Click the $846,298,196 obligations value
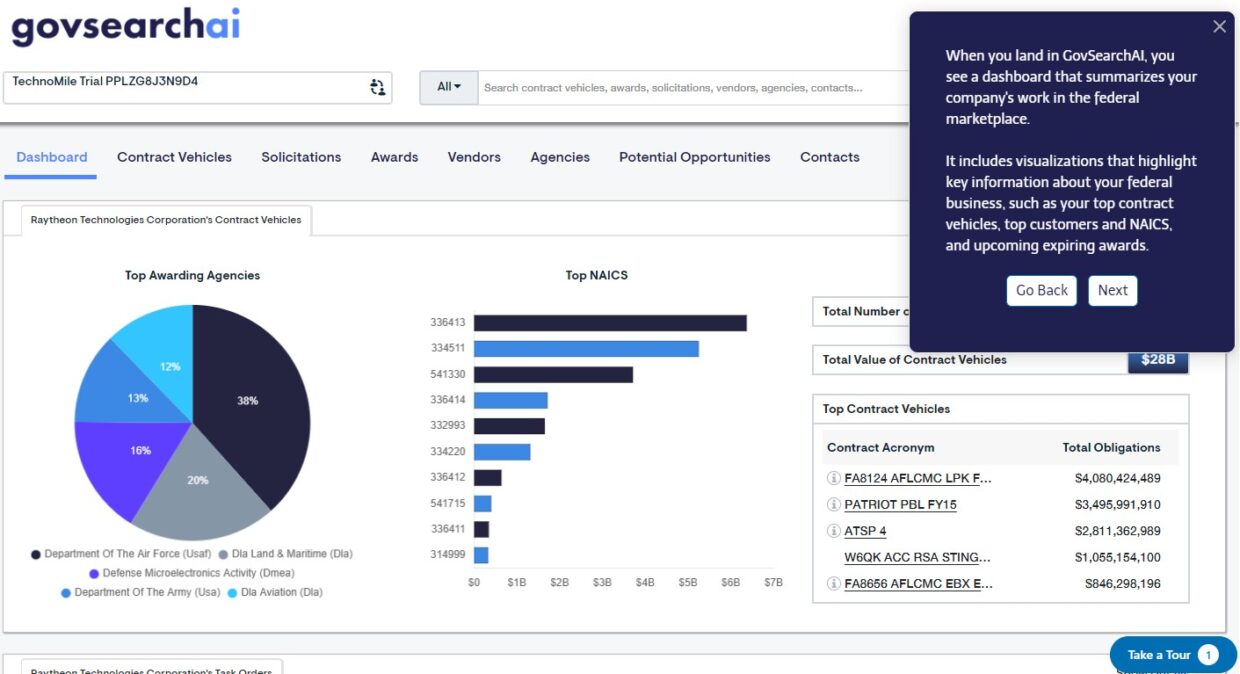This screenshot has height=674, width=1240. click(x=1122, y=584)
